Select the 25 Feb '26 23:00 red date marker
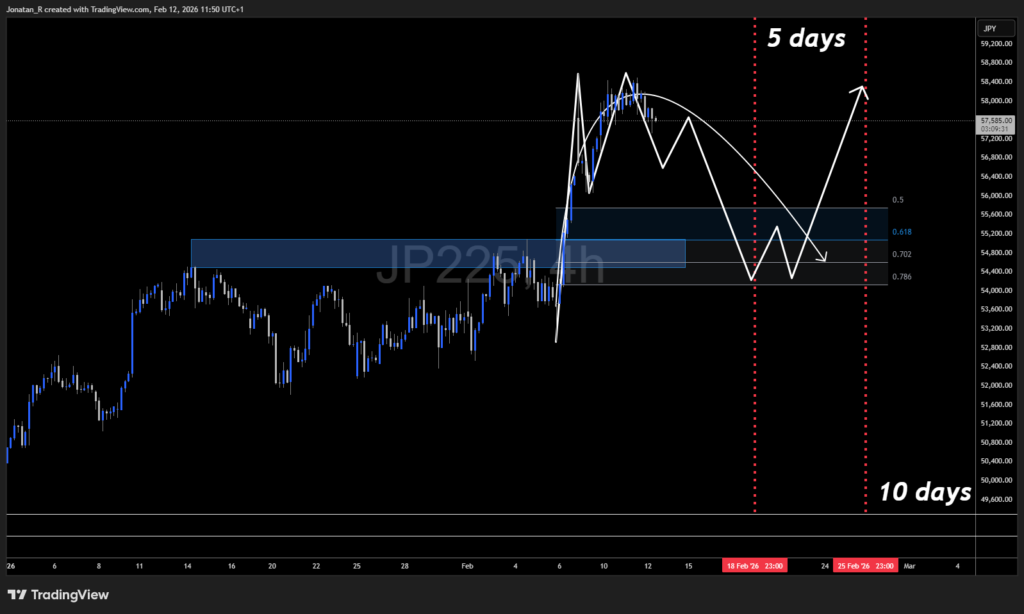 [x=864, y=565]
